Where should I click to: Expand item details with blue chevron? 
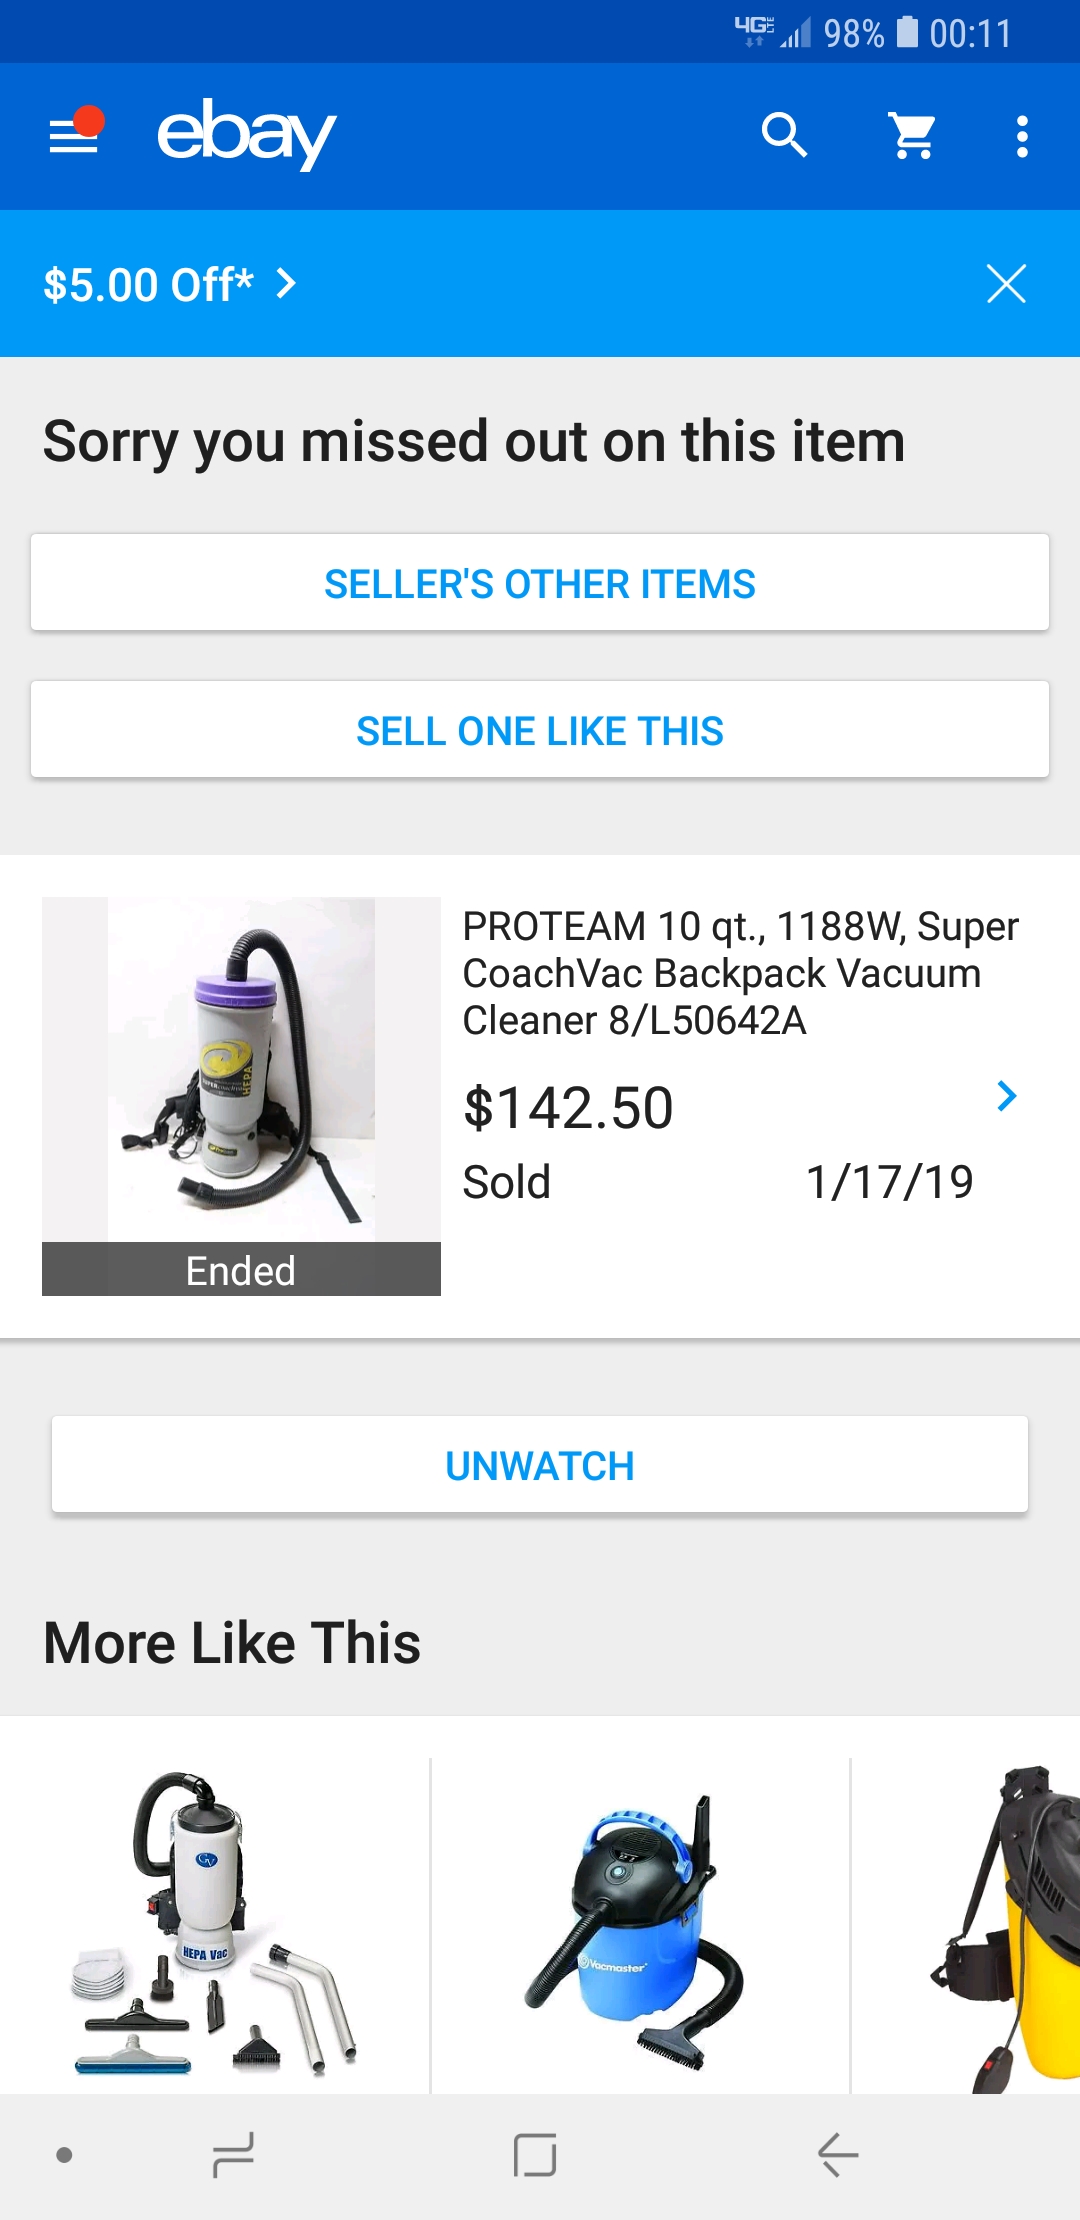[x=1007, y=1097]
